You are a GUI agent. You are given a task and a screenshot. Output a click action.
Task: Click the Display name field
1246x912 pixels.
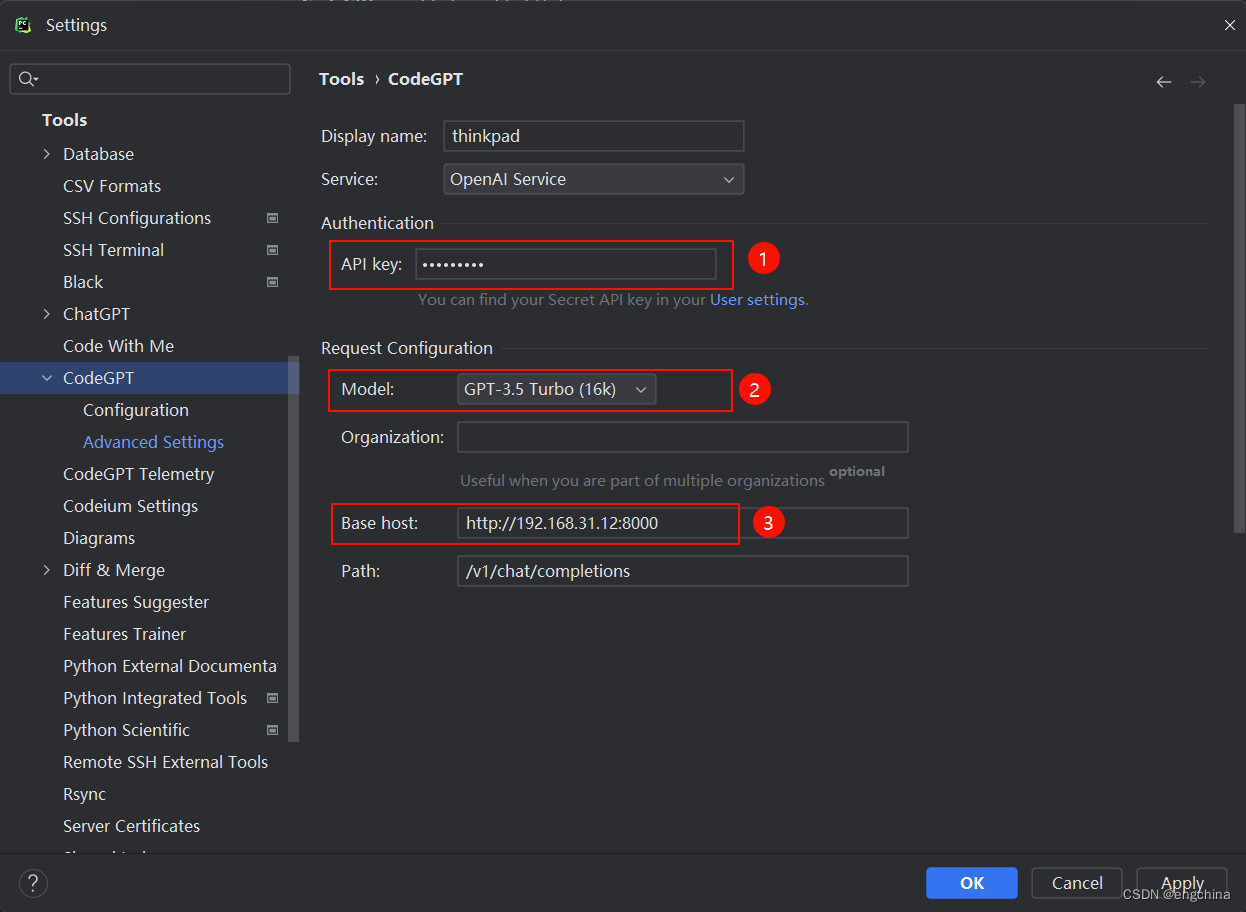(x=594, y=136)
